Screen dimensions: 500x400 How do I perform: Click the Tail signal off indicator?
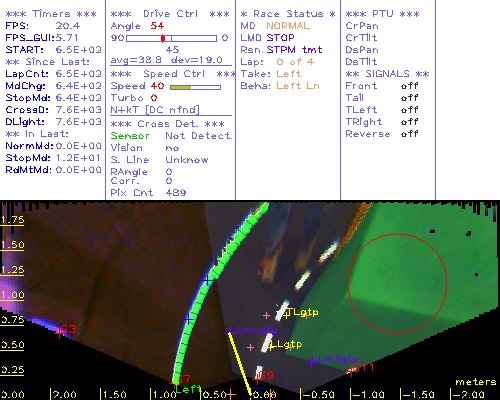point(409,98)
